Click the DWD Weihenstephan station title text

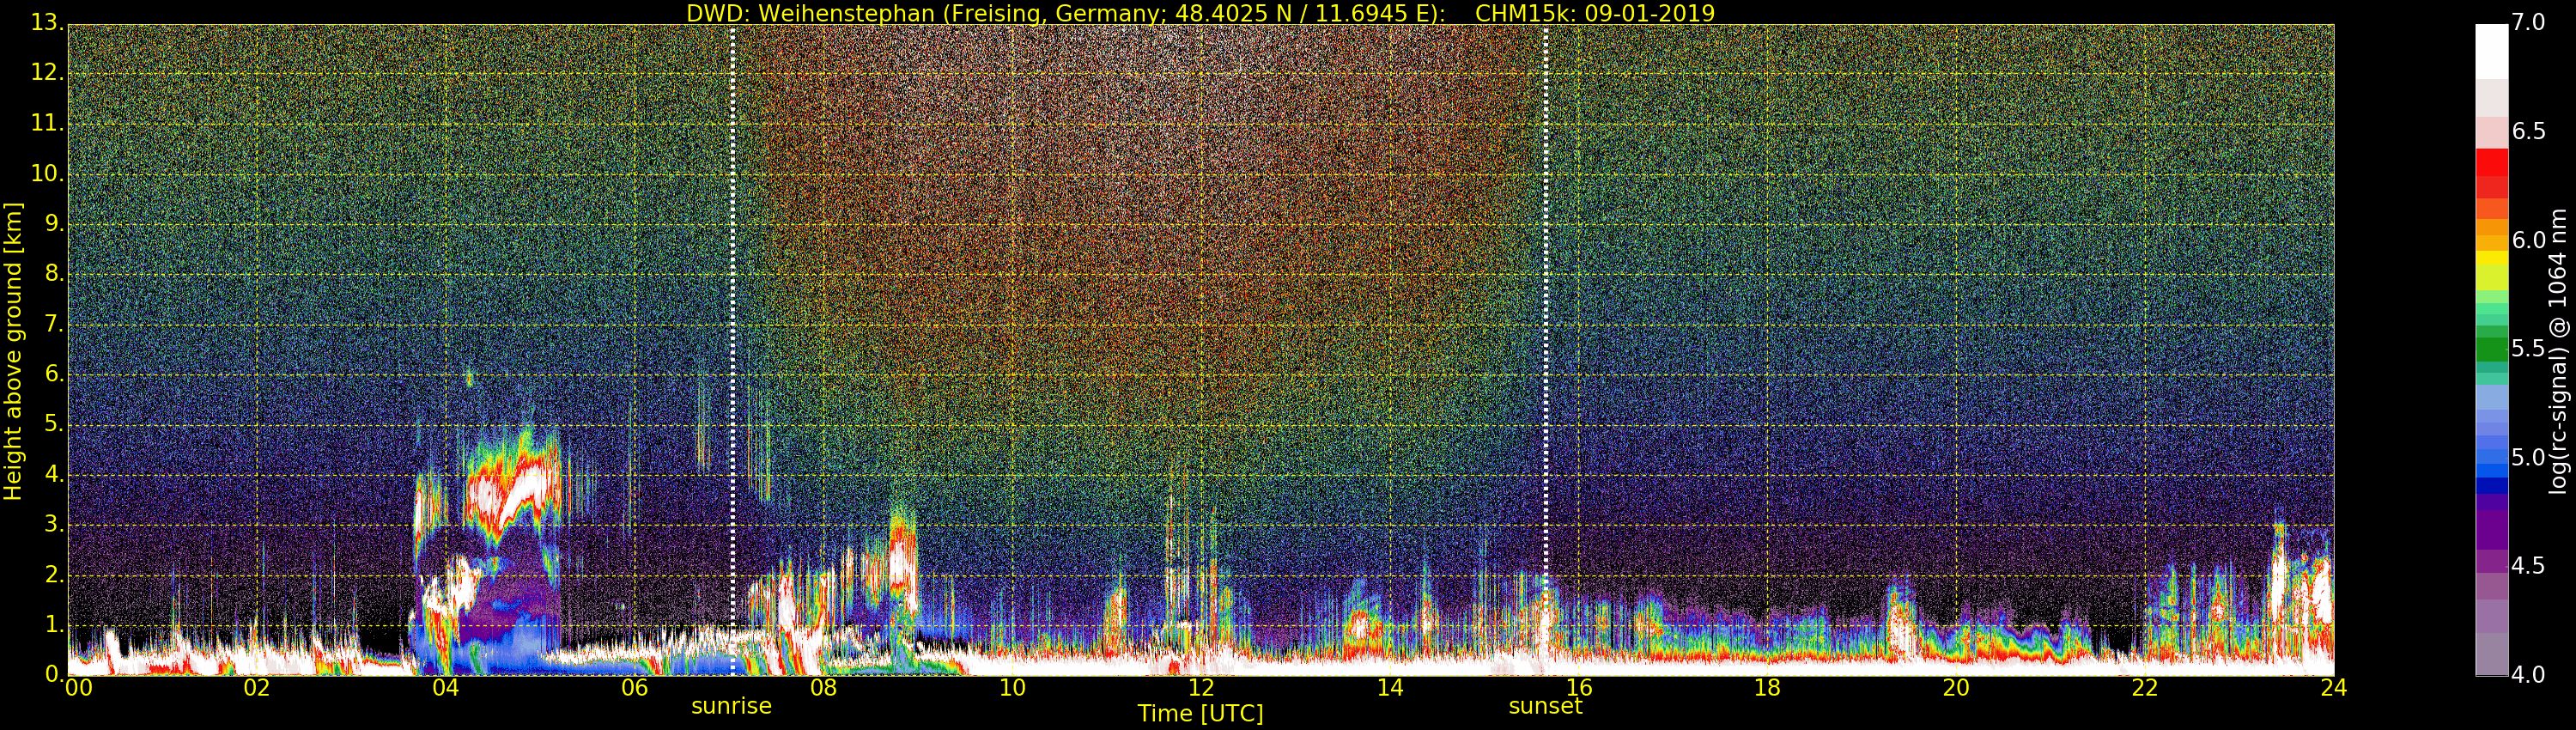[1065, 13]
